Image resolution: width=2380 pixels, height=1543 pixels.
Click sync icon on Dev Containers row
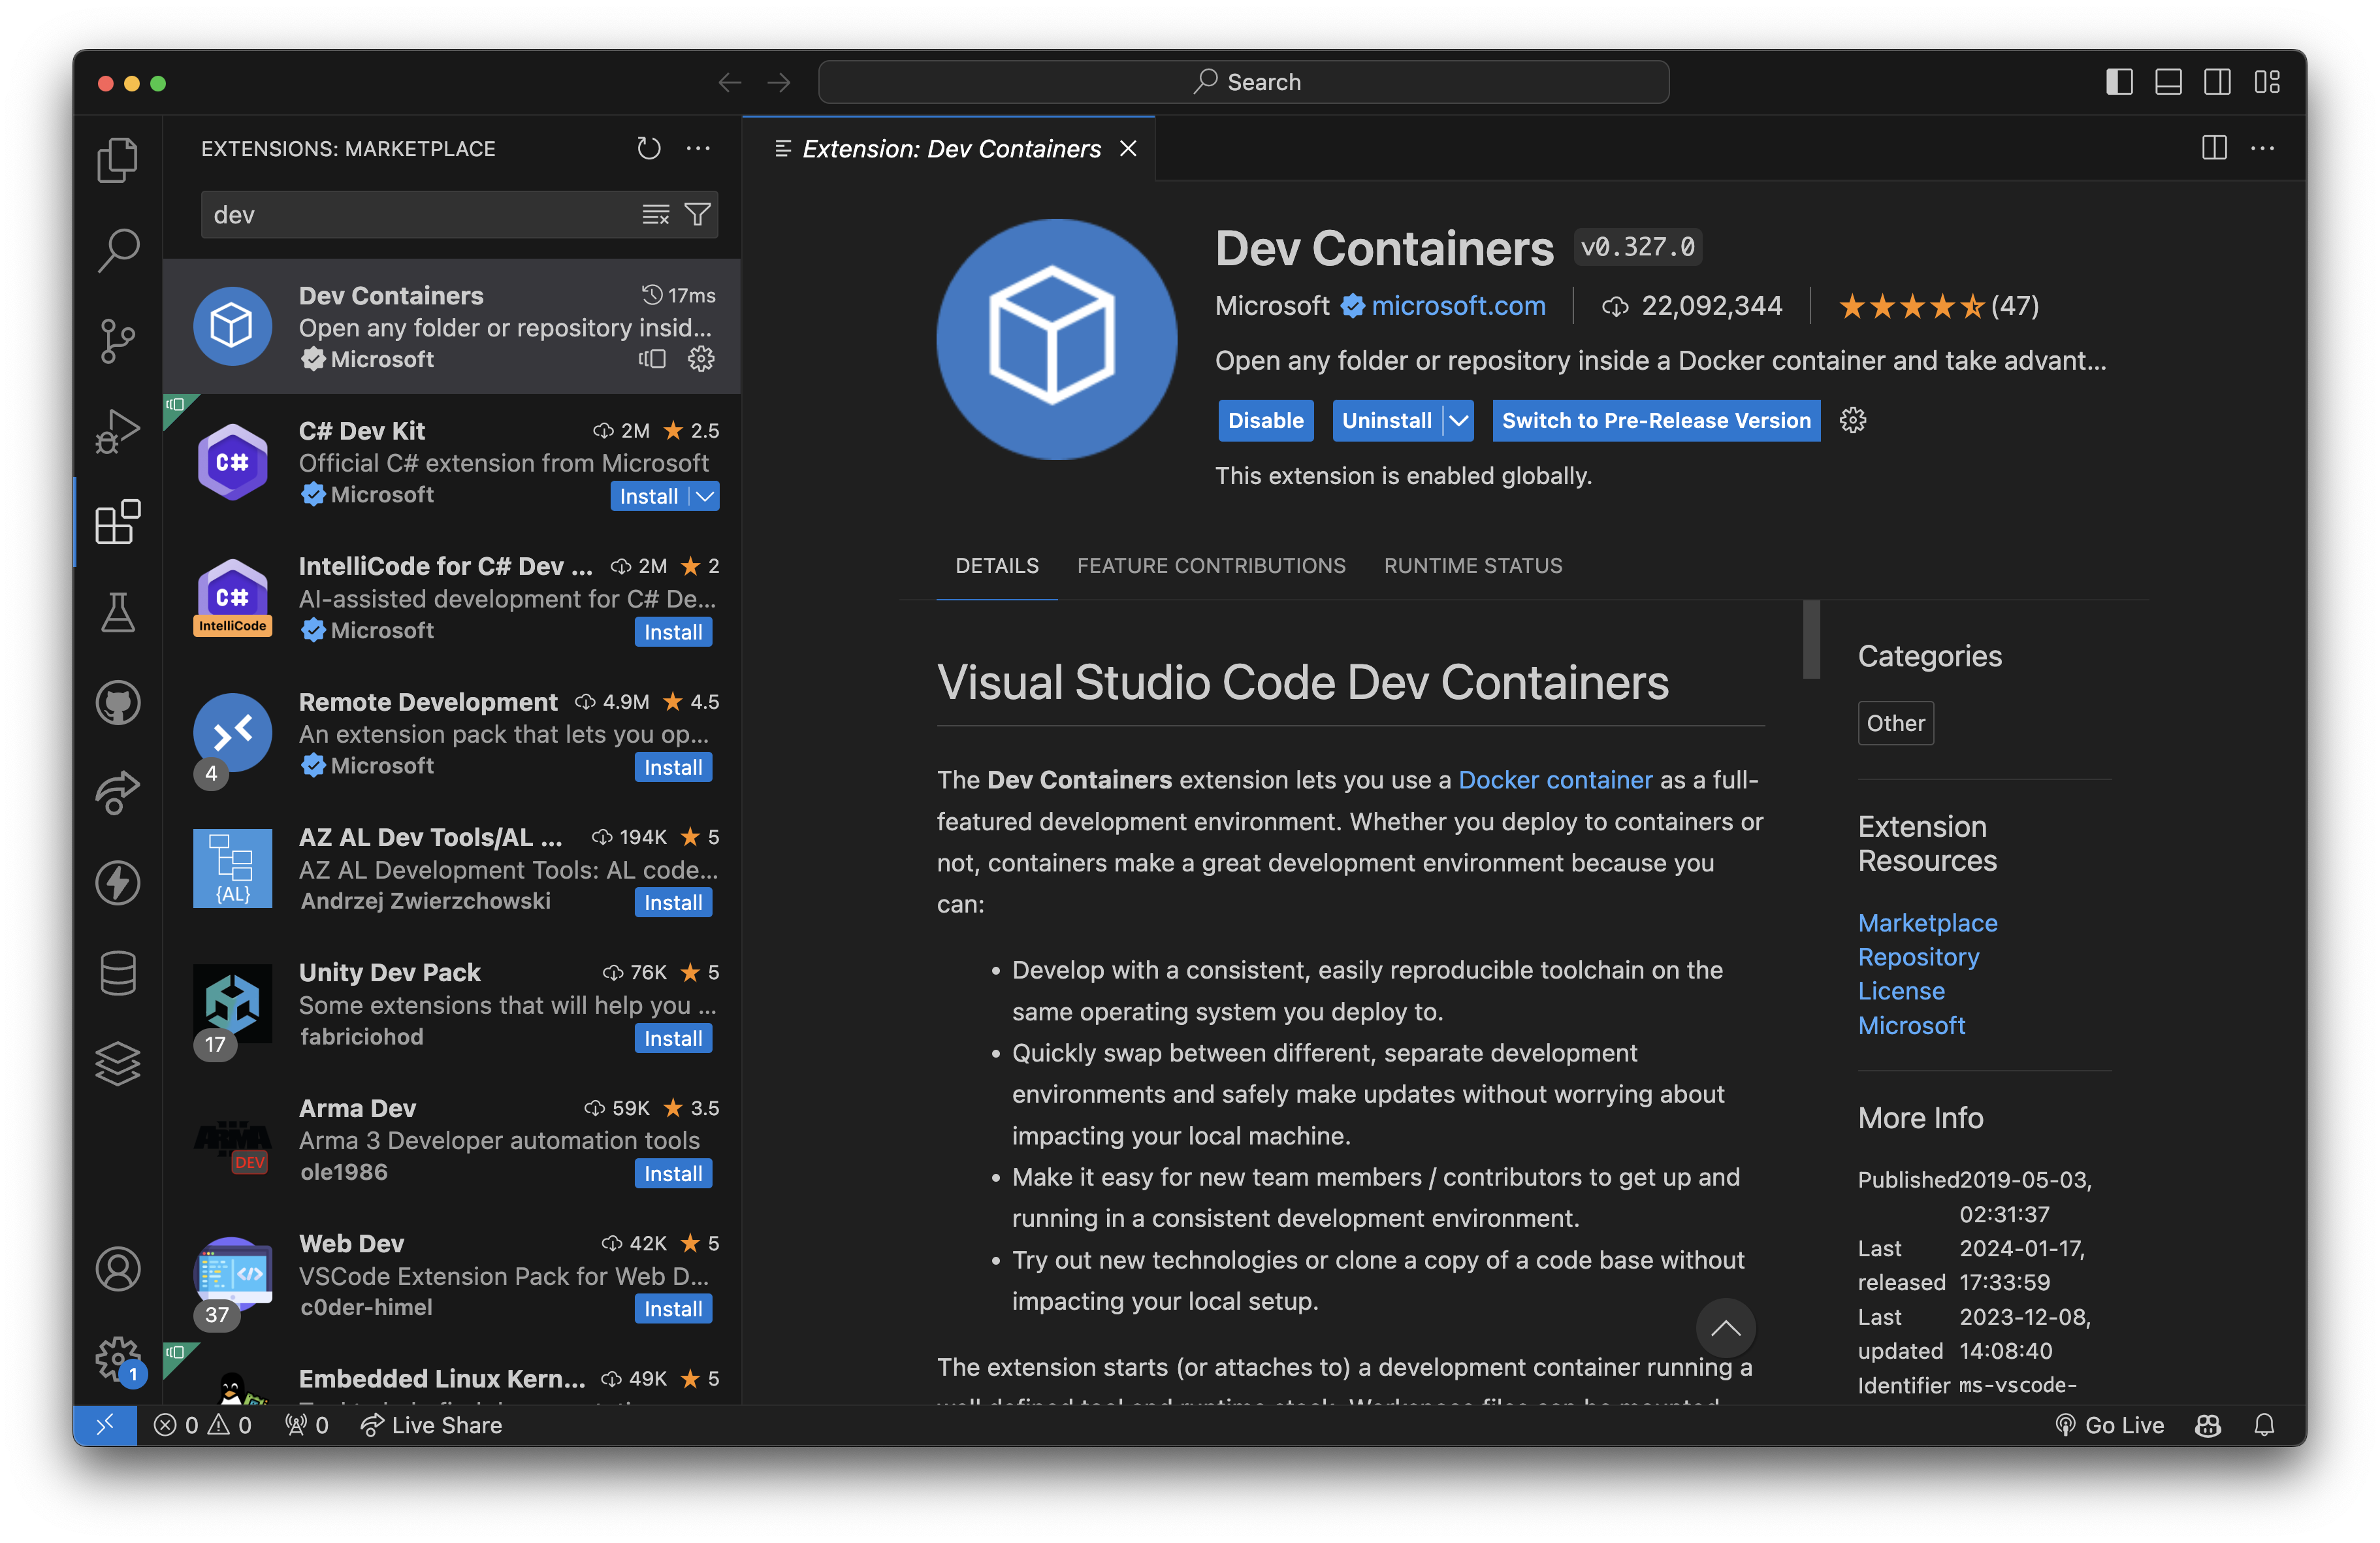point(652,359)
